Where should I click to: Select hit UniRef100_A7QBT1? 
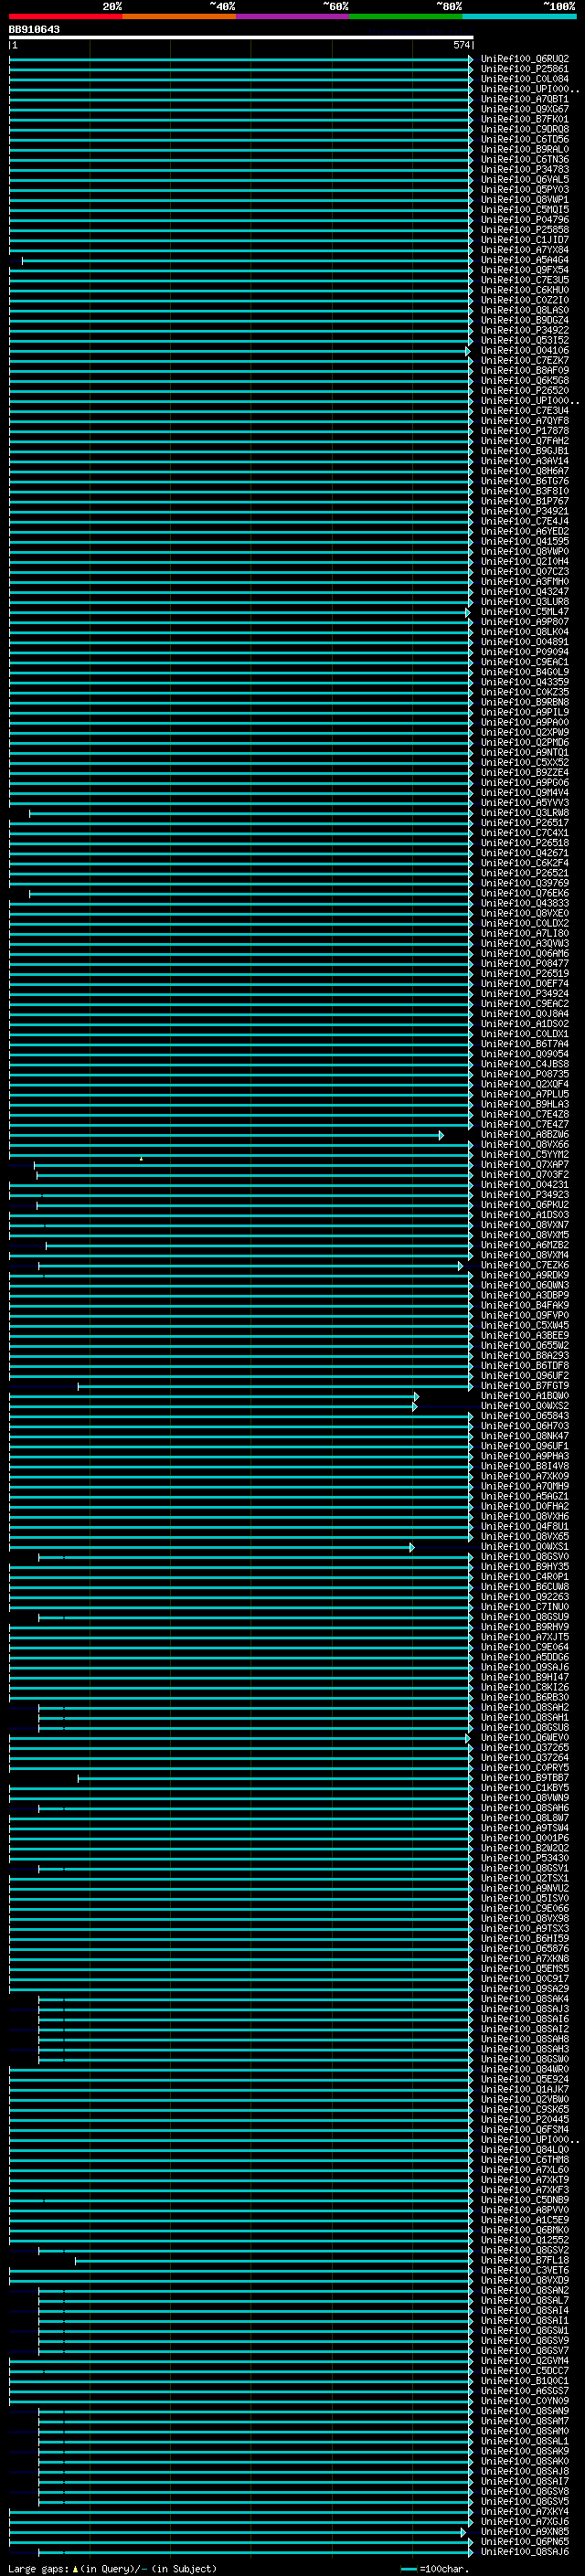(x=525, y=99)
